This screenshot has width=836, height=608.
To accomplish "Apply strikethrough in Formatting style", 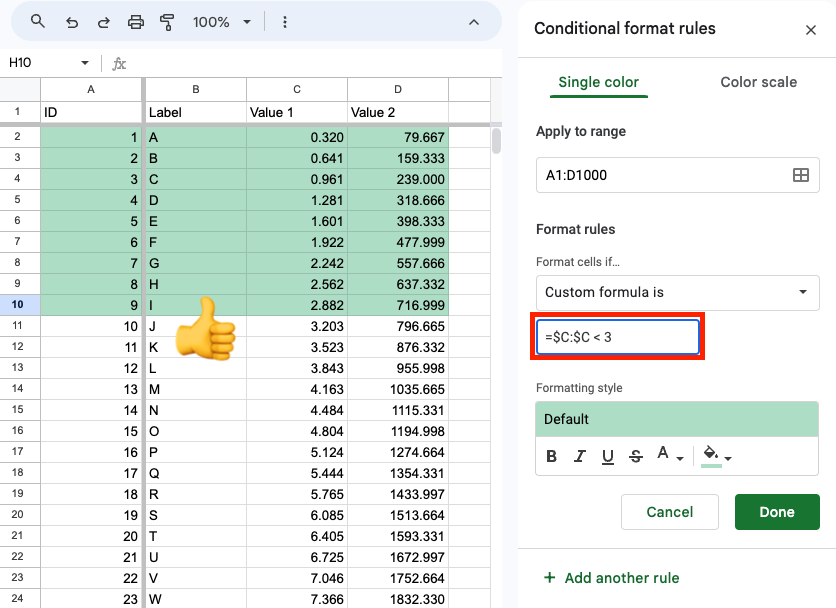I will click(636, 456).
